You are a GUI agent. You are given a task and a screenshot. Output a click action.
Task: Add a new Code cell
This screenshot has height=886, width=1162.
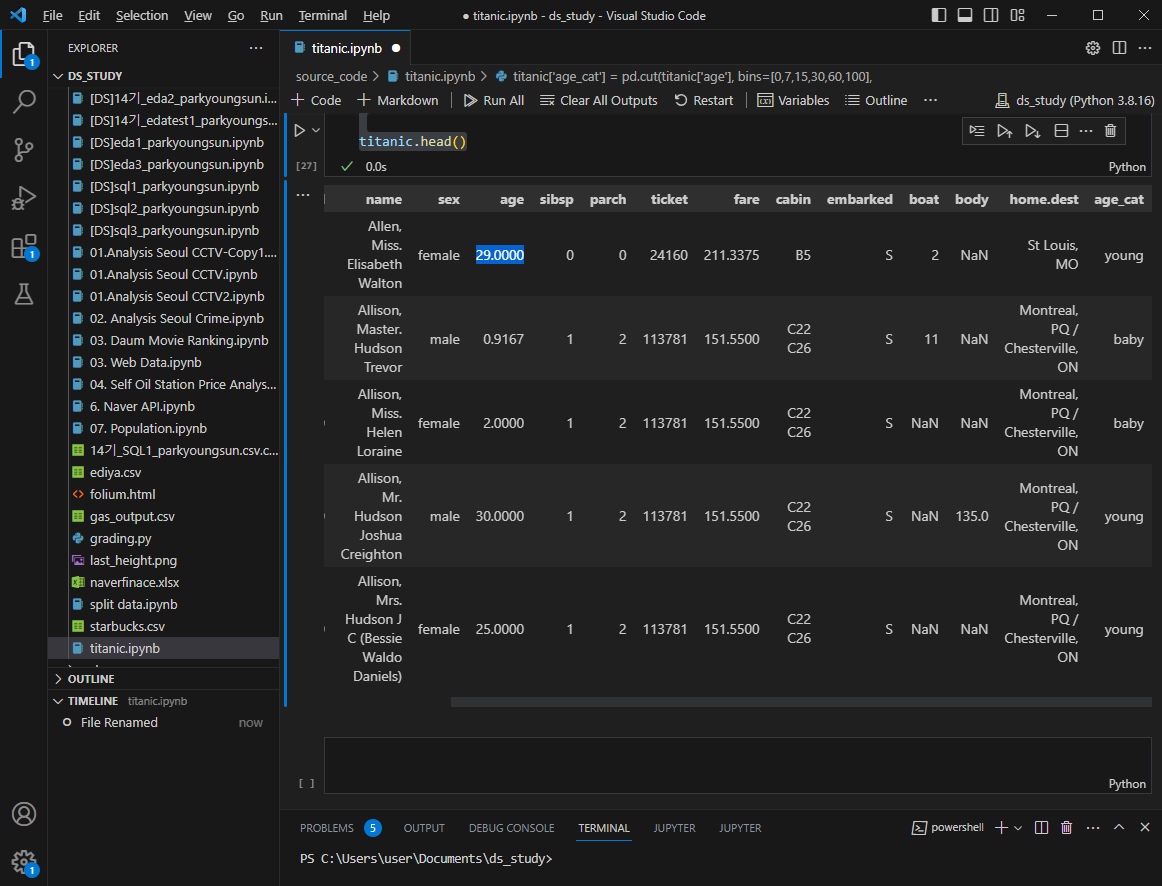[316, 100]
